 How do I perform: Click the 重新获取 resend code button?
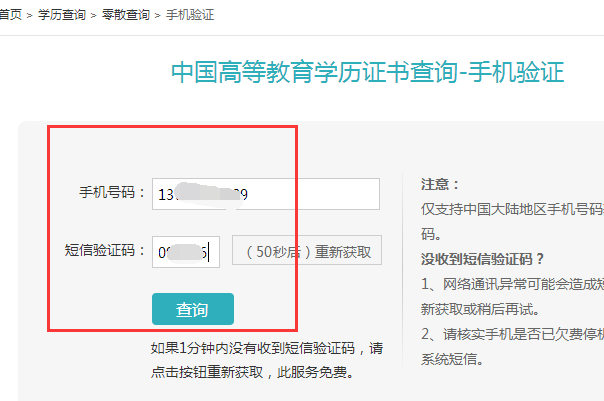tap(307, 250)
